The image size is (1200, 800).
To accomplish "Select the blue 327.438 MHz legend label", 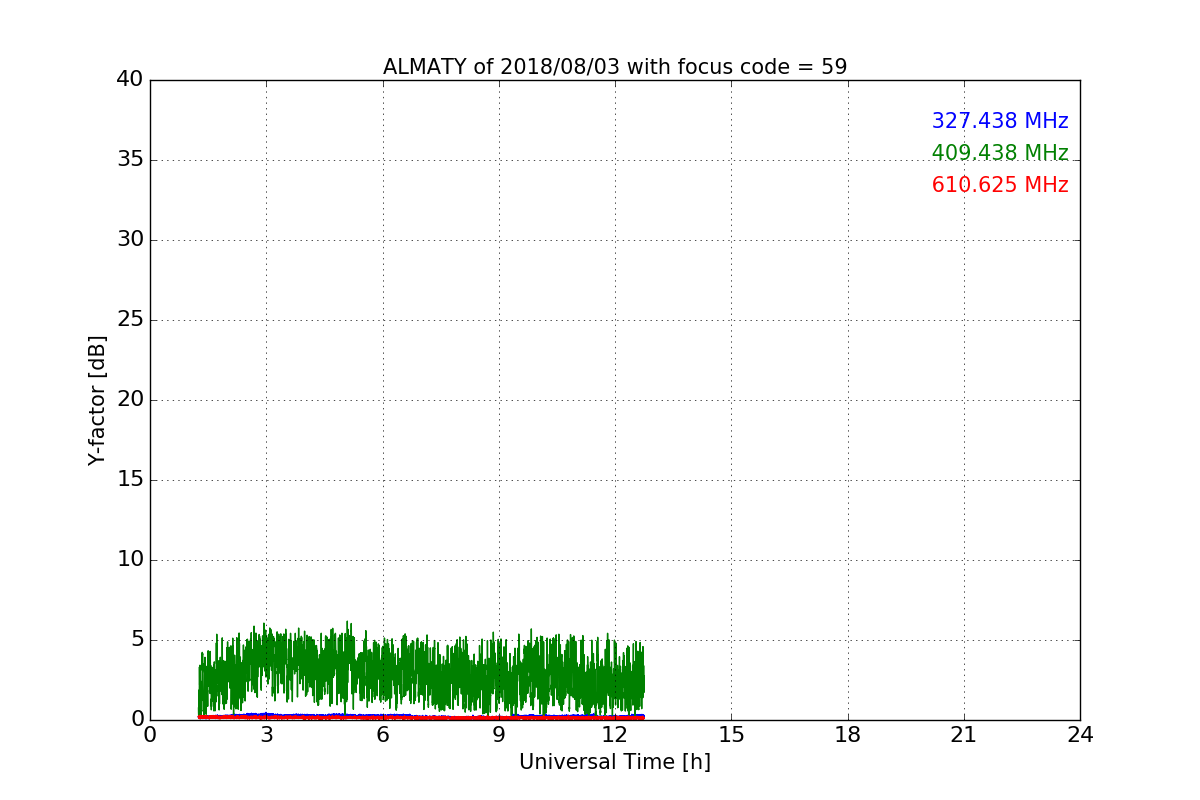I will pos(999,121).
